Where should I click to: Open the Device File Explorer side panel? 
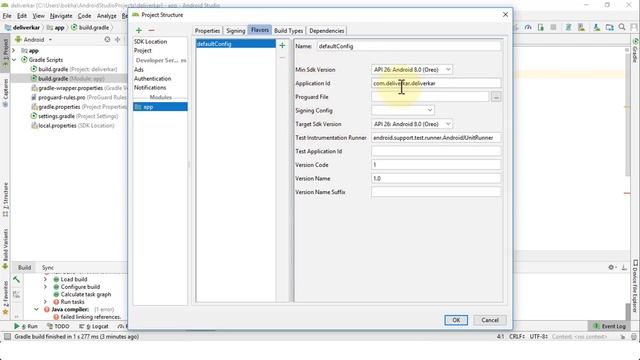coord(635,286)
